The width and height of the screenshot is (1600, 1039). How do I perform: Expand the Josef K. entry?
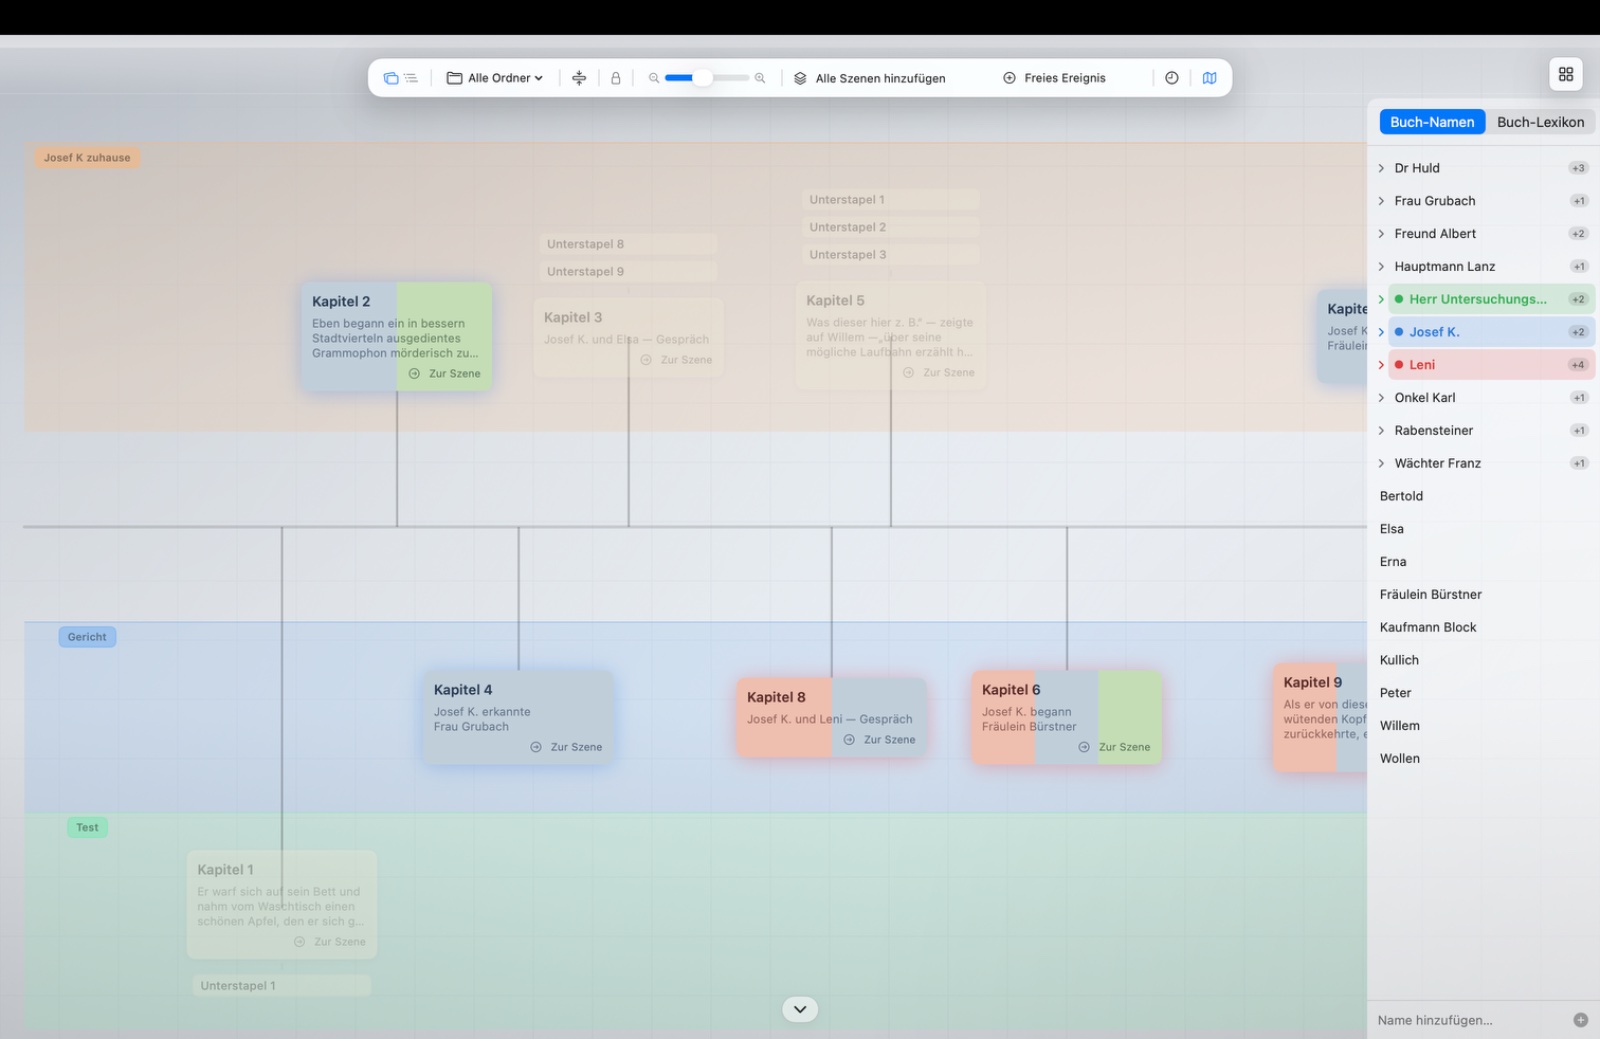(1382, 332)
